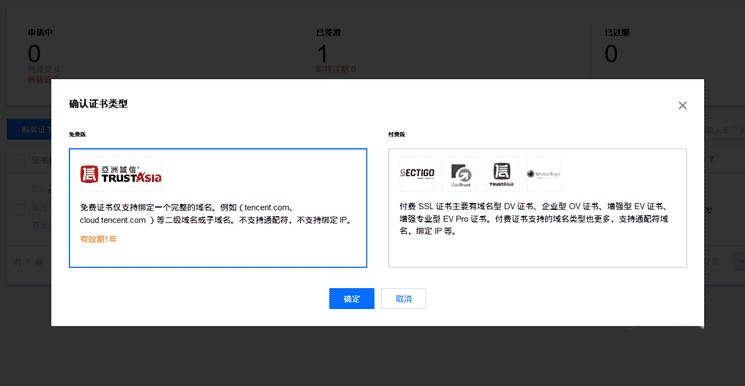Focus the certificate search input field

click(x=725, y=129)
